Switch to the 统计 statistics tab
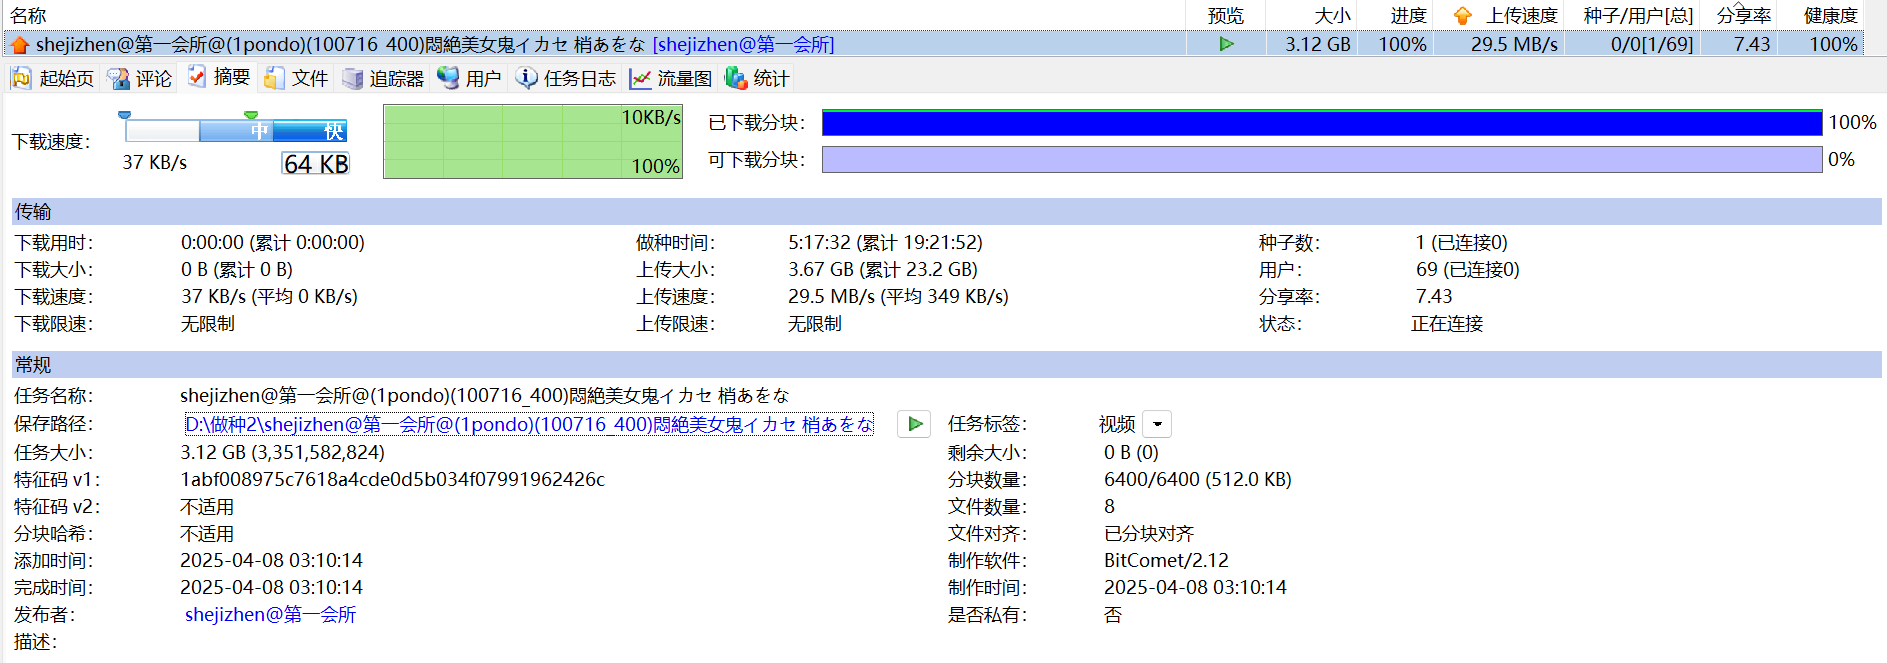This screenshot has height=663, width=1887. point(757,79)
